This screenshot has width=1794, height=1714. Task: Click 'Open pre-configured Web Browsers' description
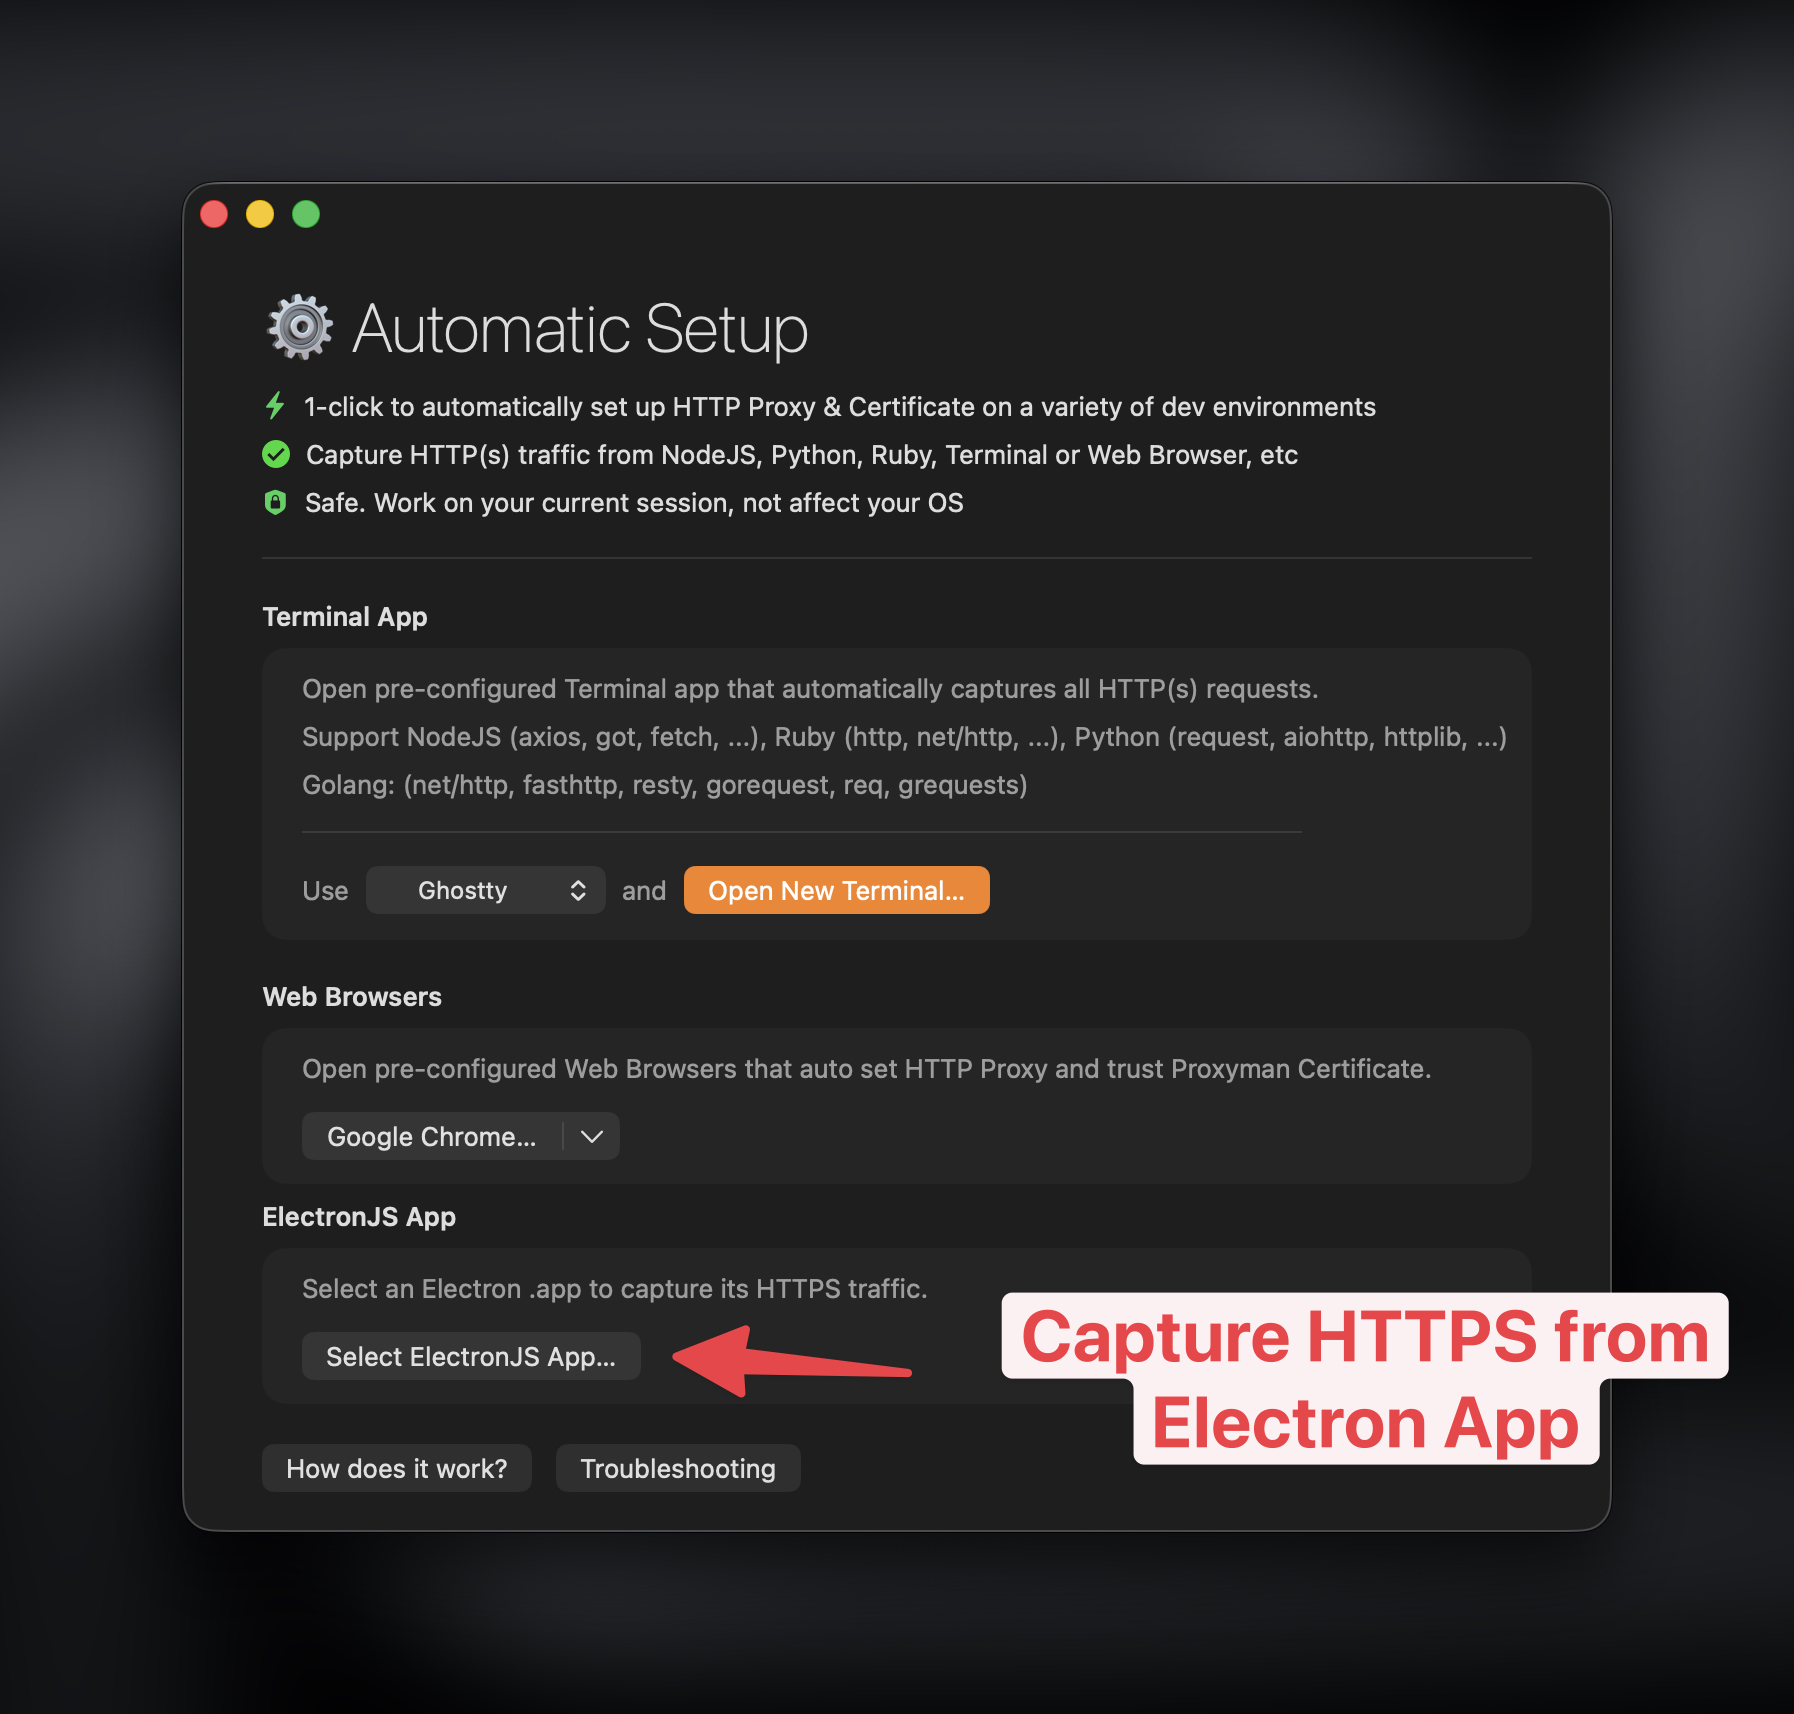point(867,1069)
